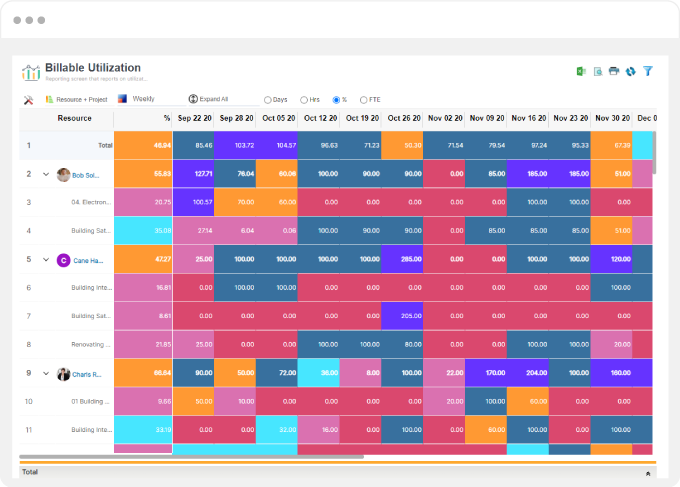The width and height of the screenshot is (680, 487).
Task: Click the Nov 30 20 column header
Action: pyautogui.click(x=611, y=118)
